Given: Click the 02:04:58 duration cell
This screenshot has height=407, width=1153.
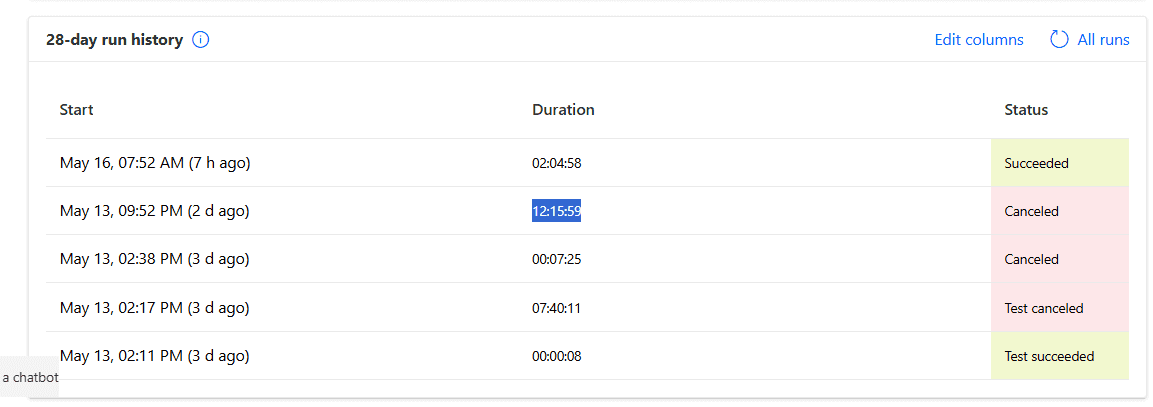Looking at the screenshot, I should [557, 163].
